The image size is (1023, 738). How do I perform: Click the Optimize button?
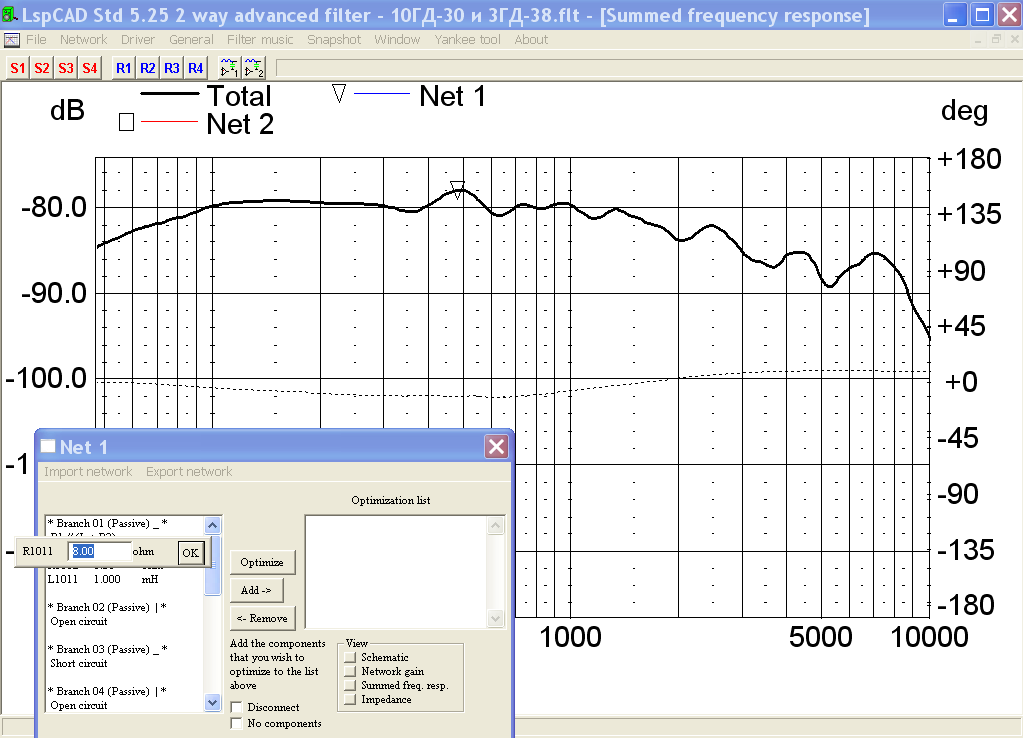(x=262, y=562)
